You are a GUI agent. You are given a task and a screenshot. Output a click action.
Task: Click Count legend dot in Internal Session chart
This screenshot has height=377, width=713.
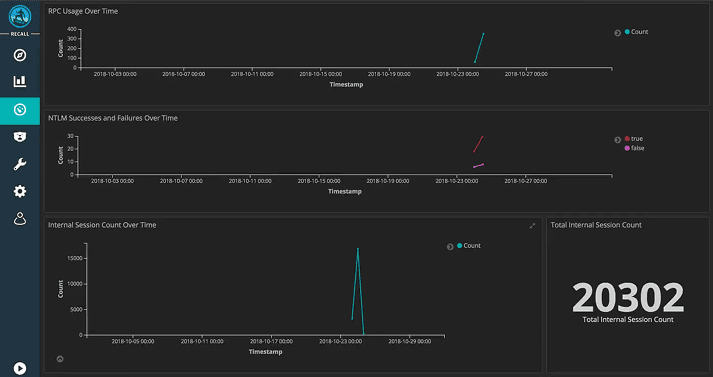460,246
